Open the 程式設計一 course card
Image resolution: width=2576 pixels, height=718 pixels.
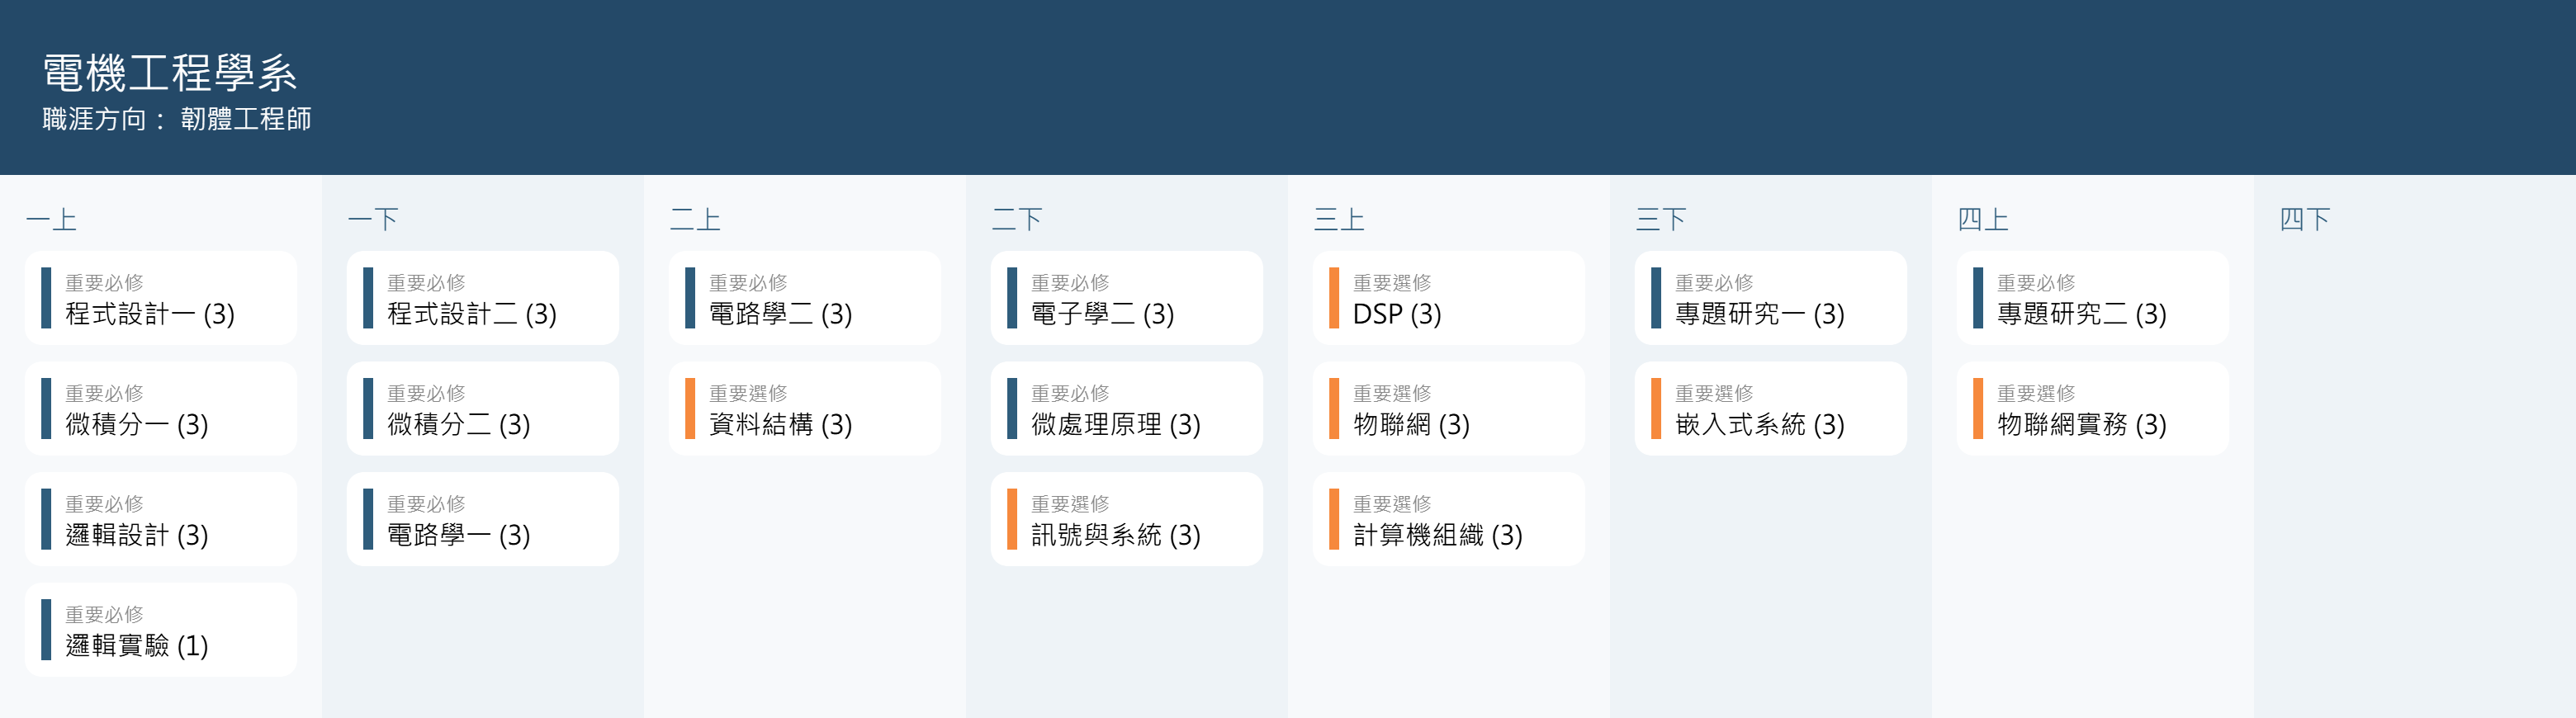tap(160, 299)
